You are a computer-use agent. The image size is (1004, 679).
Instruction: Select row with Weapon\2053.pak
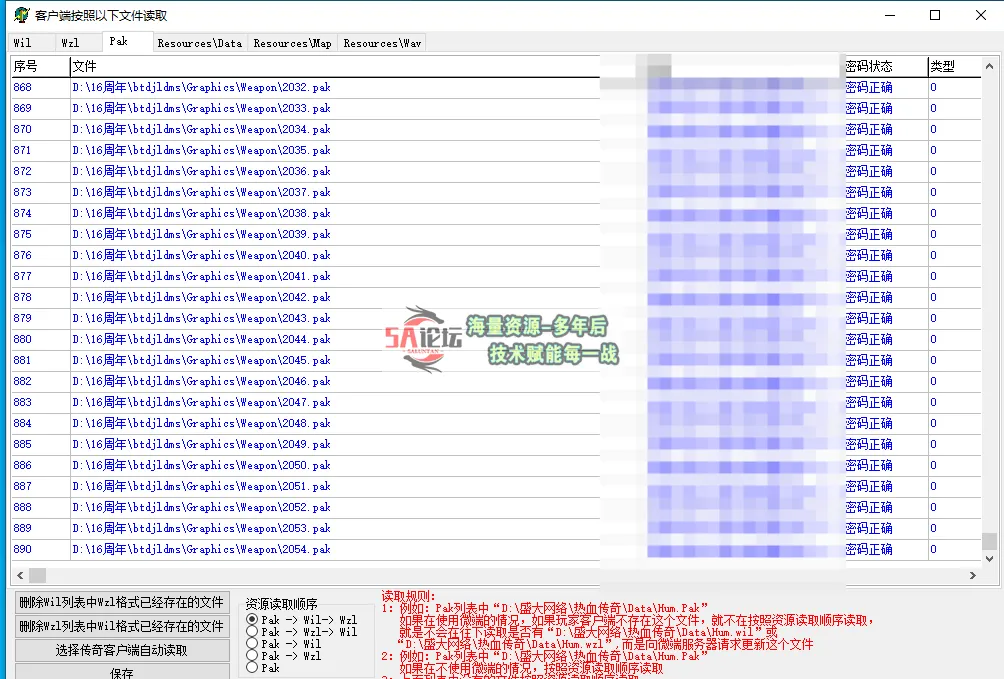point(496,528)
